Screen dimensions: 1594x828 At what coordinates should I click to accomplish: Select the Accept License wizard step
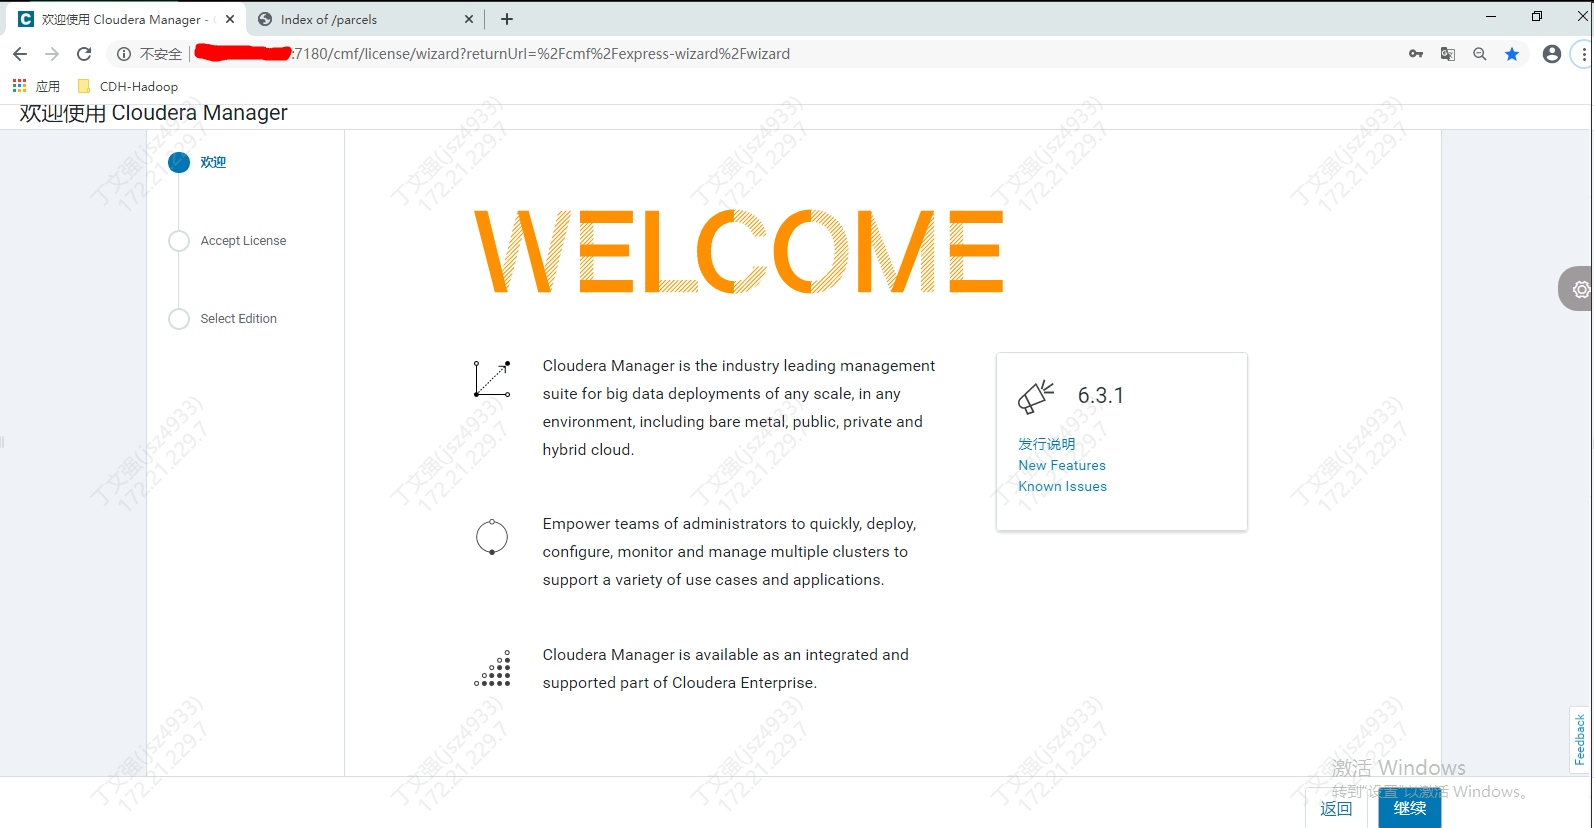point(228,241)
